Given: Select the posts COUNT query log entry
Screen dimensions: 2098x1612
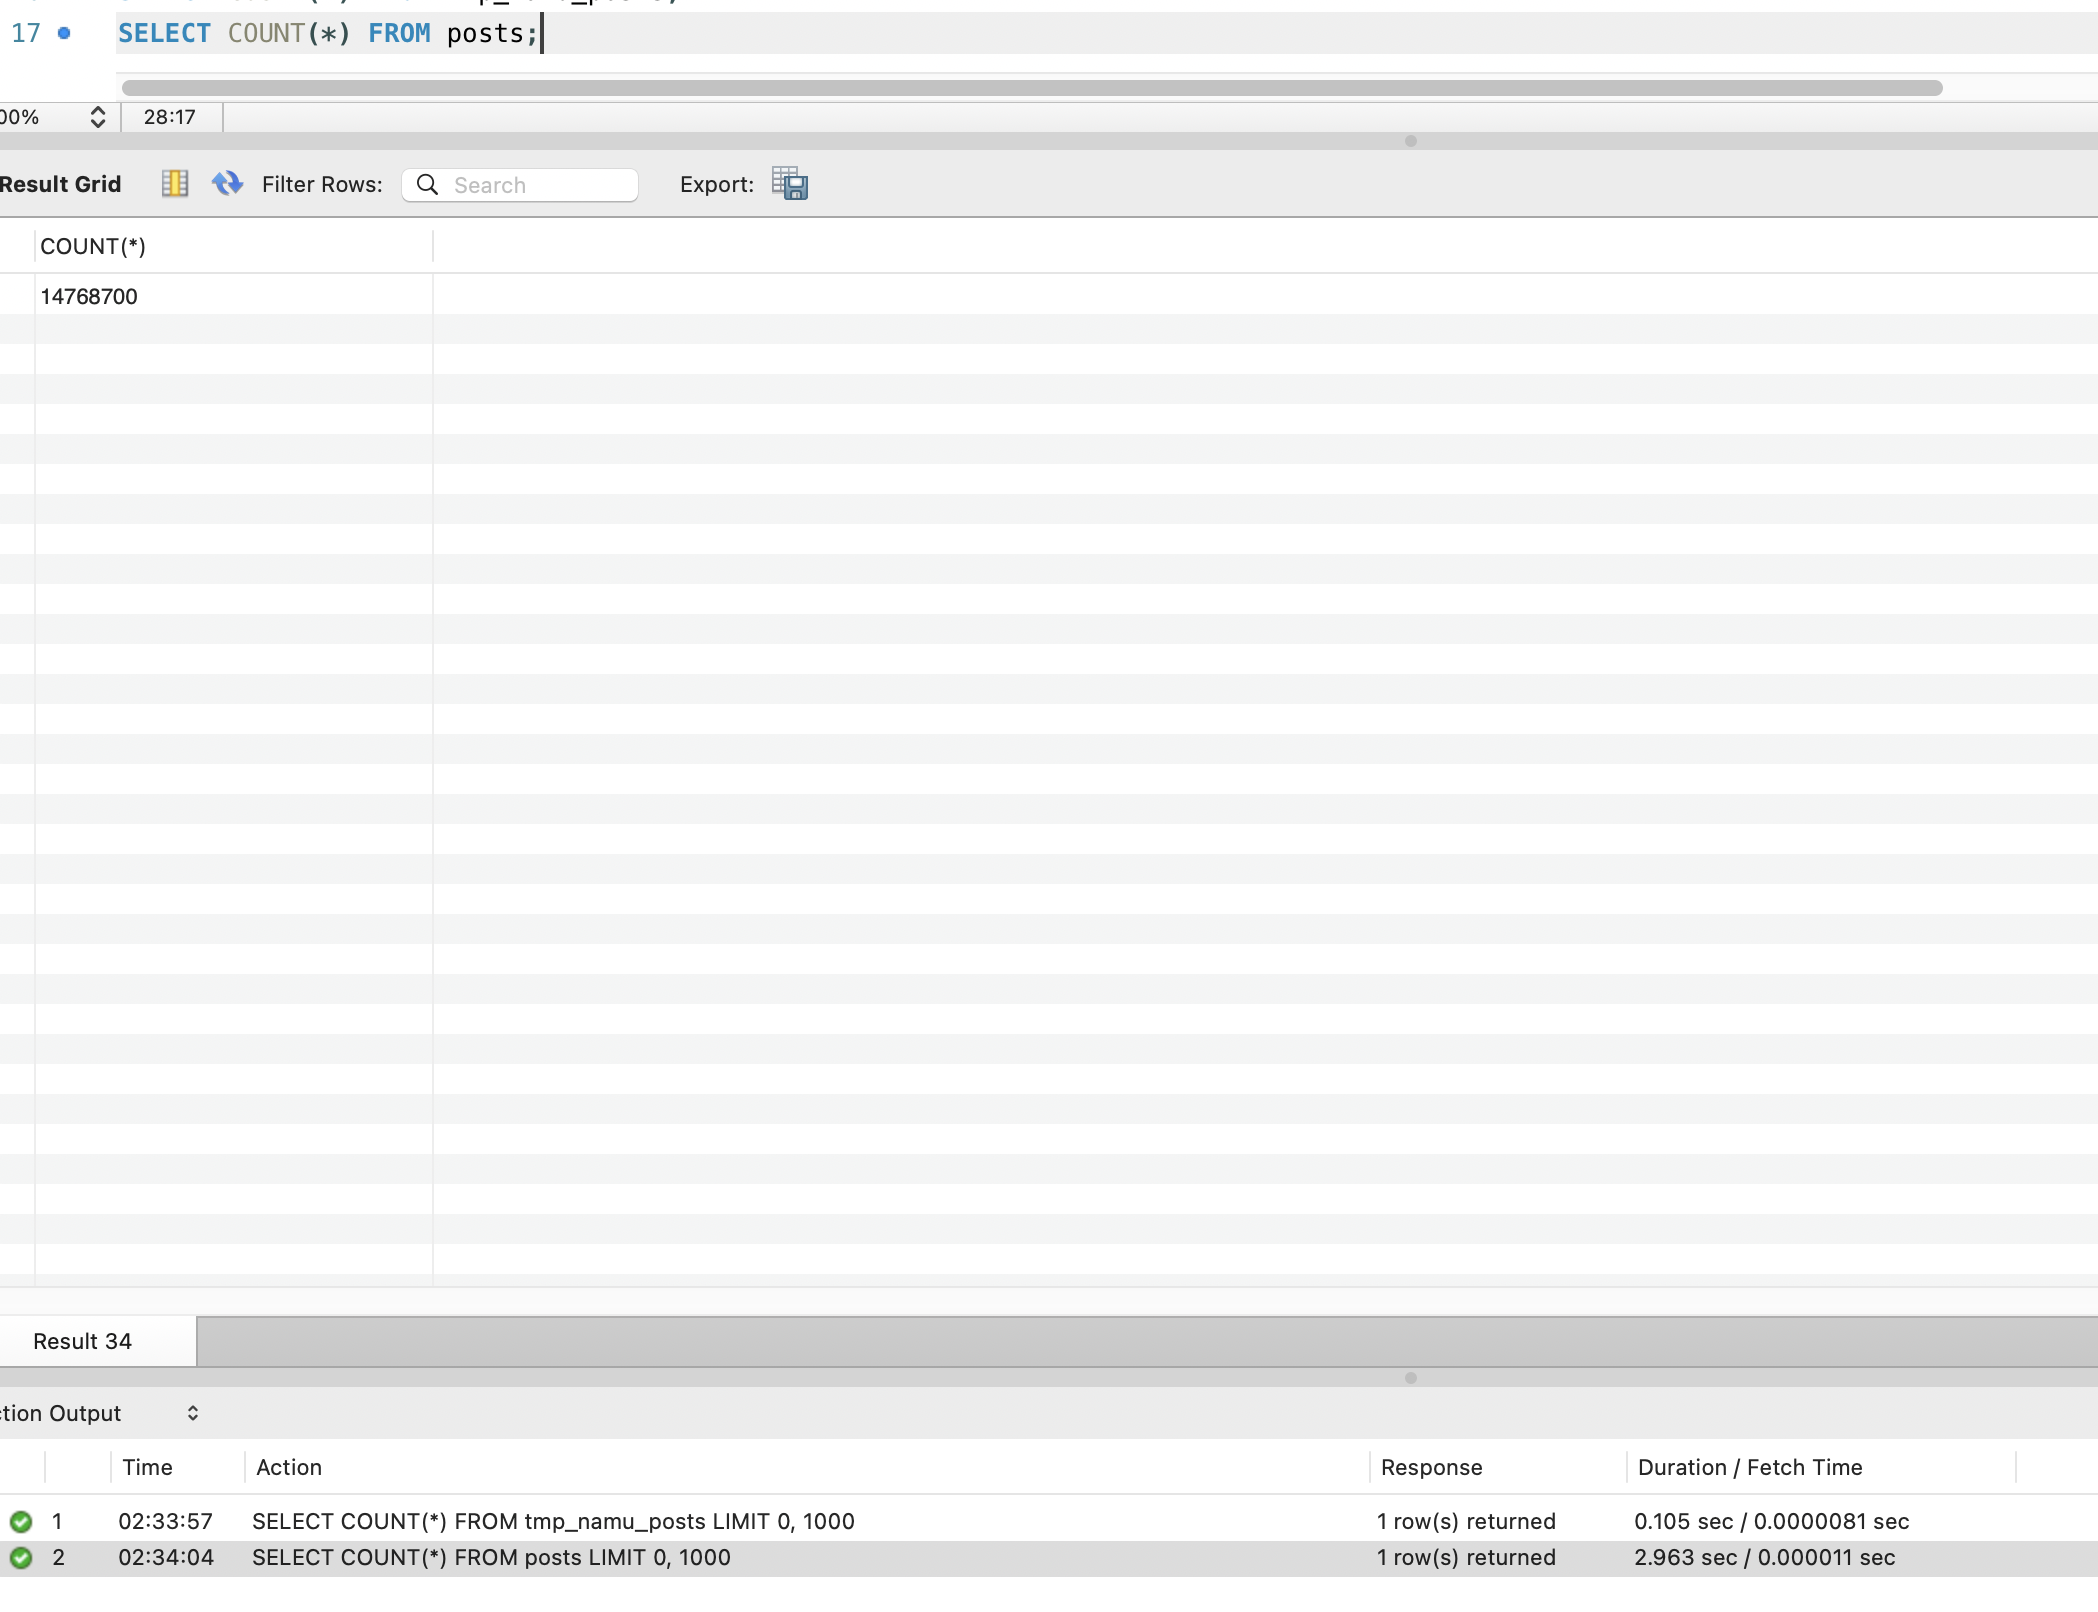Looking at the screenshot, I should click(491, 1558).
